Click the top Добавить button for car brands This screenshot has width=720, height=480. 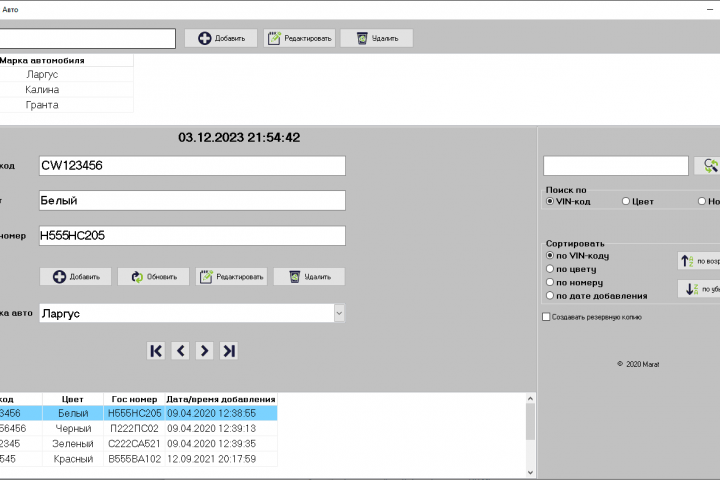tap(221, 38)
